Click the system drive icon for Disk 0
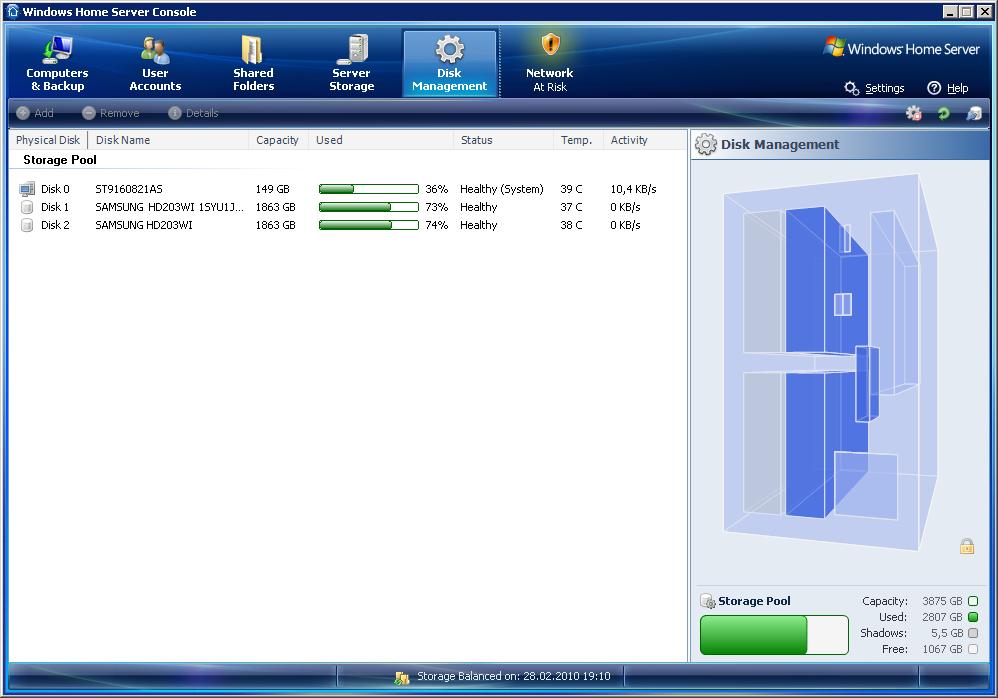 pos(27,189)
